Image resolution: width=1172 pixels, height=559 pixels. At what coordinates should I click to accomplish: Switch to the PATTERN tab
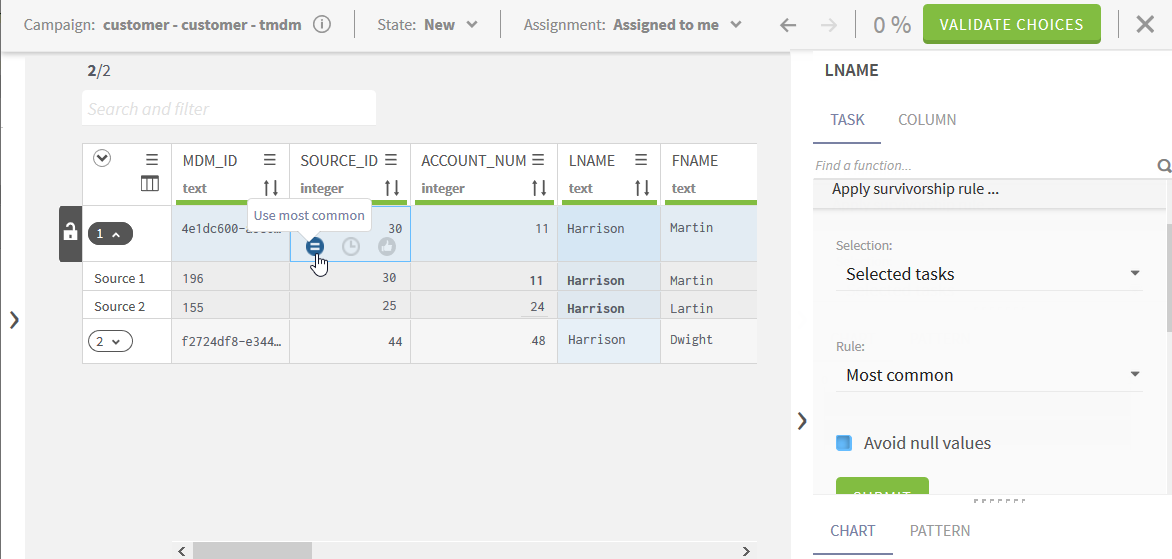939,531
